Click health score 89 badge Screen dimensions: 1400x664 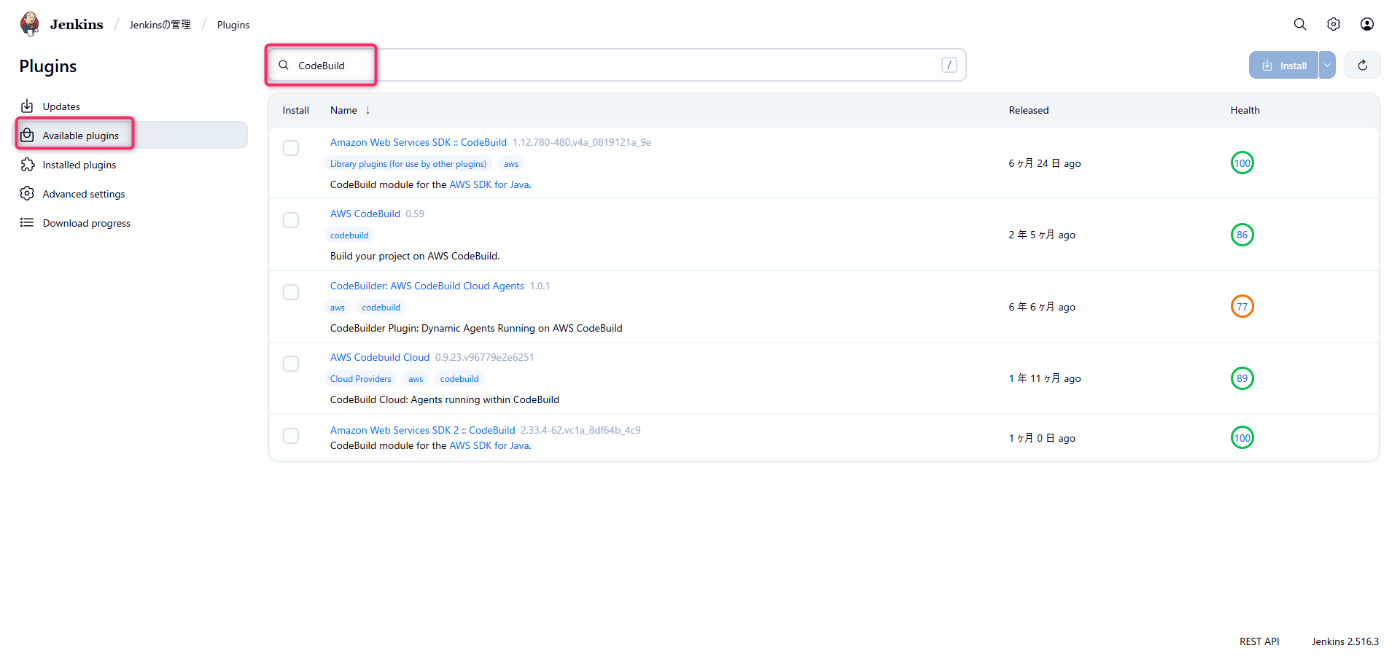(1242, 379)
